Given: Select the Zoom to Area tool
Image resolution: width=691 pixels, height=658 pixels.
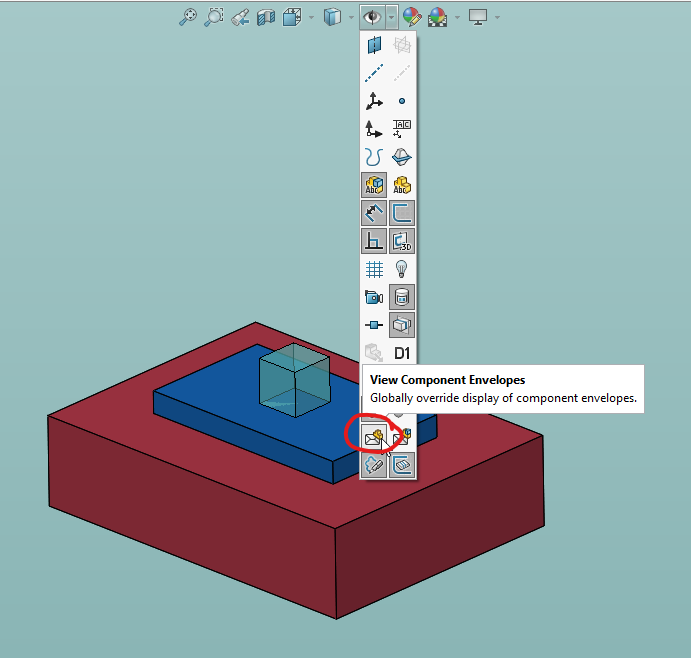Looking at the screenshot, I should [213, 17].
